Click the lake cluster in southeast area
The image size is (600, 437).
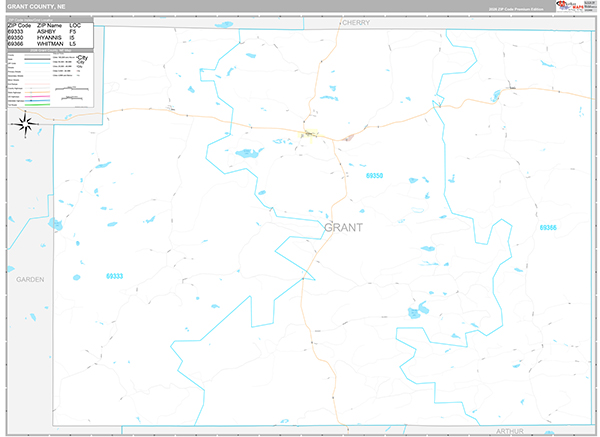point(417,313)
